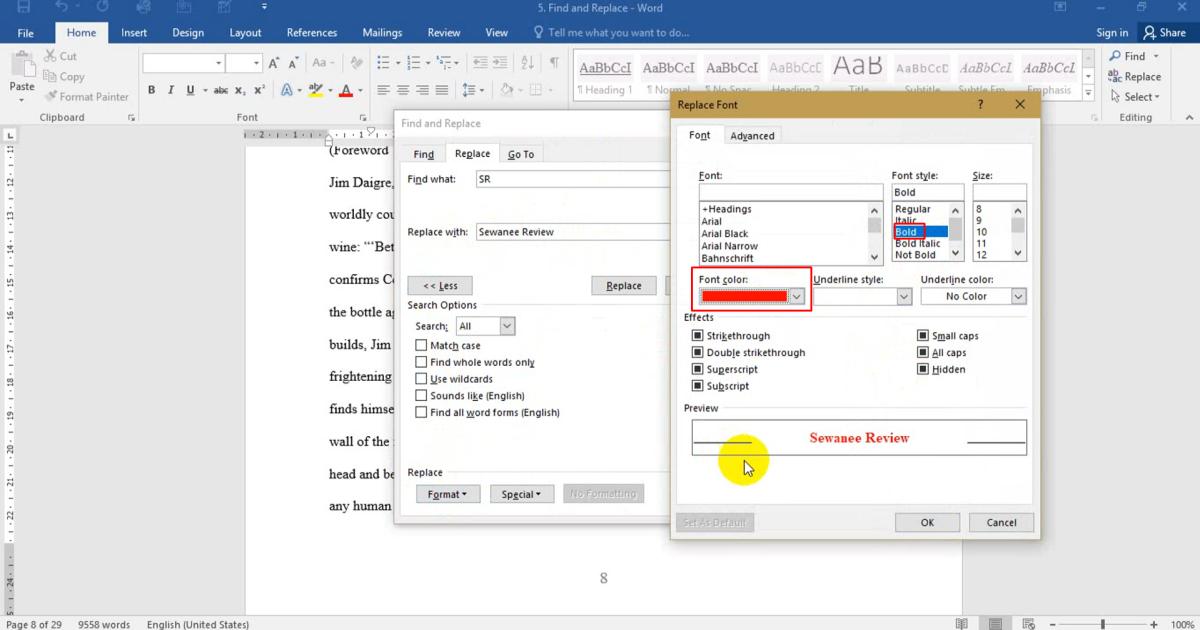The width and height of the screenshot is (1200, 630).
Task: Click the Replace with text field
Action: (x=572, y=232)
